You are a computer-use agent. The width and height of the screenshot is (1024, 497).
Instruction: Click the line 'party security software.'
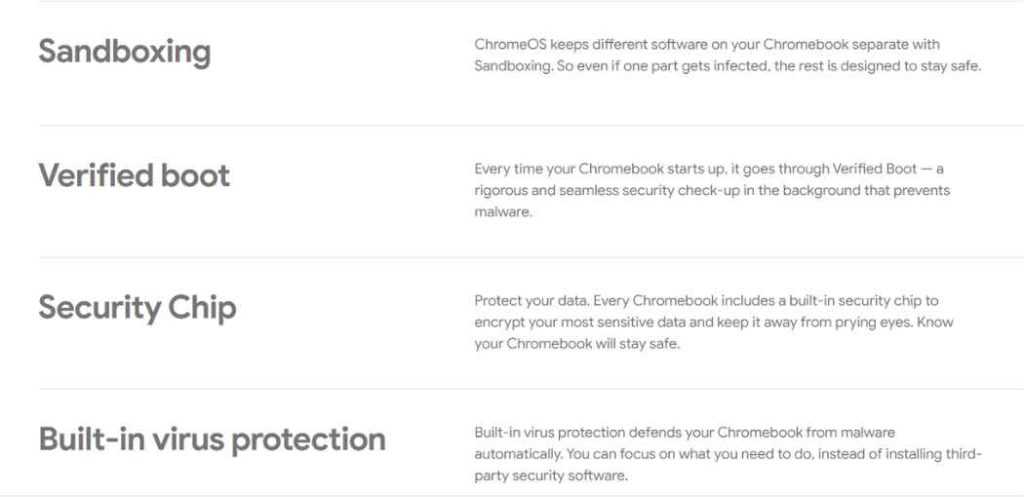click(x=551, y=475)
